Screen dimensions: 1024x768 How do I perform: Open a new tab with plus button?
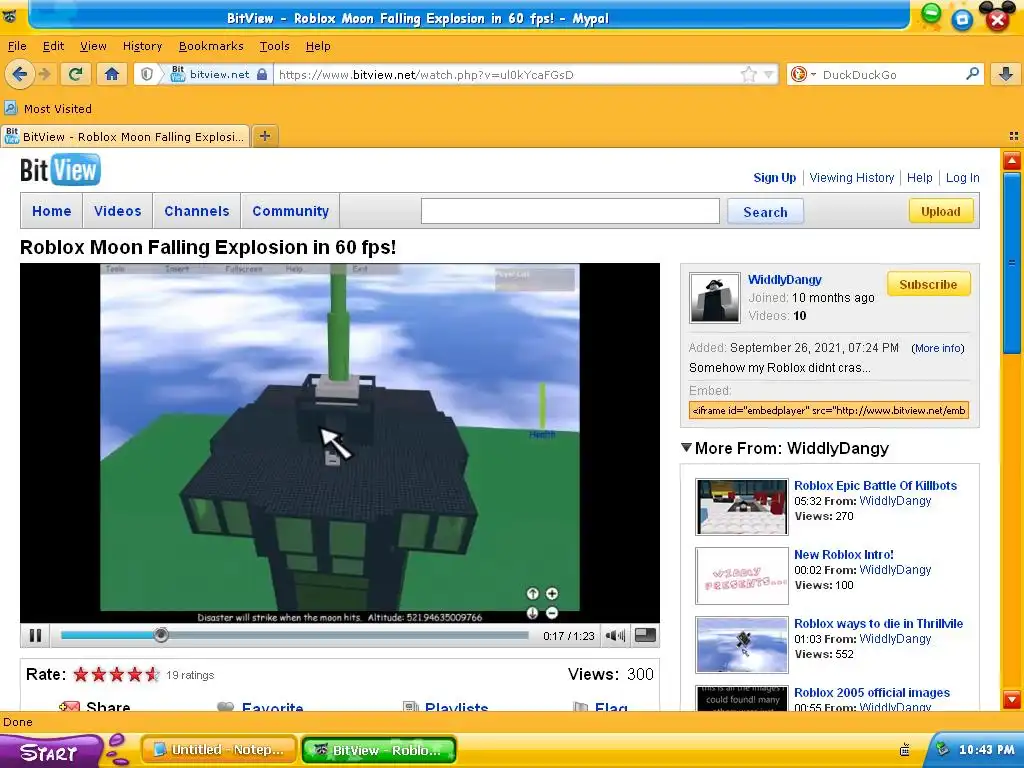[x=264, y=136]
